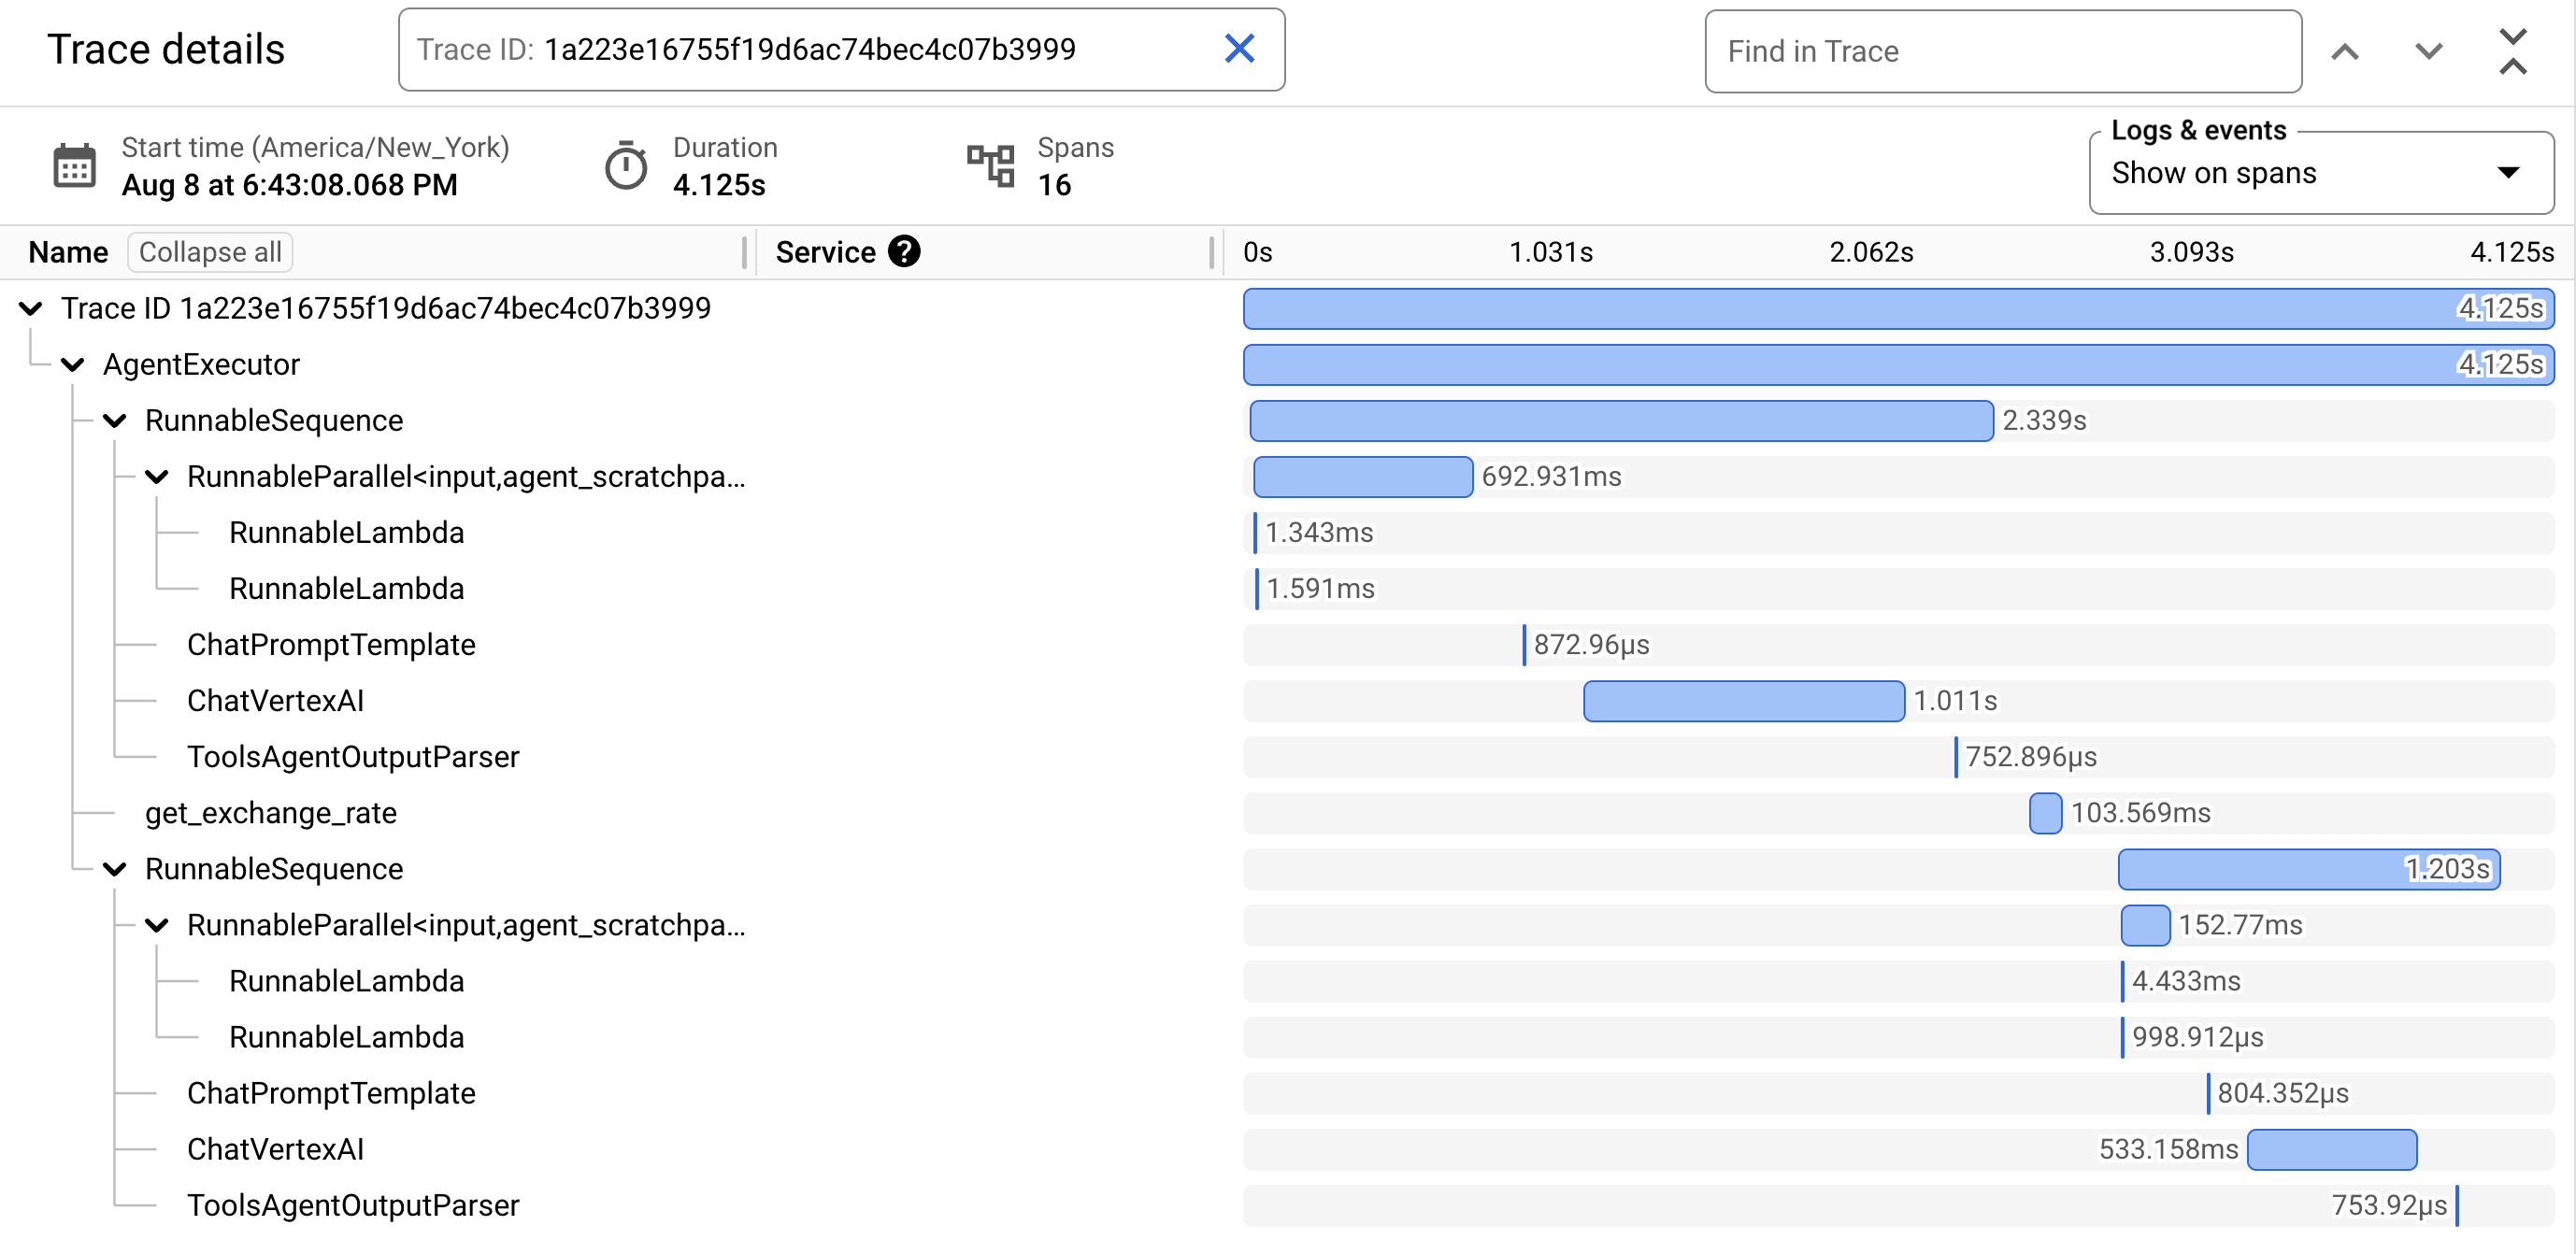Click the downward navigation arrow icon
Image resolution: width=2576 pixels, height=1254 pixels.
[x=2430, y=50]
